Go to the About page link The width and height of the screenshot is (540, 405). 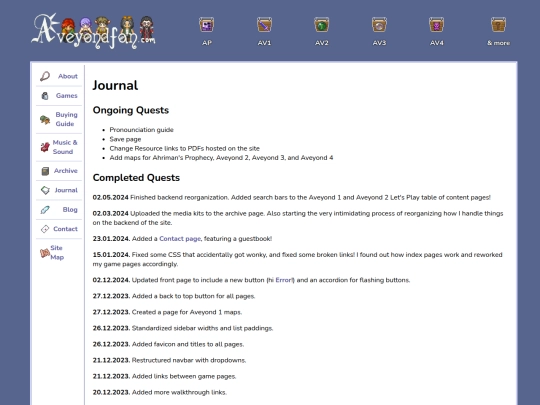coord(68,76)
